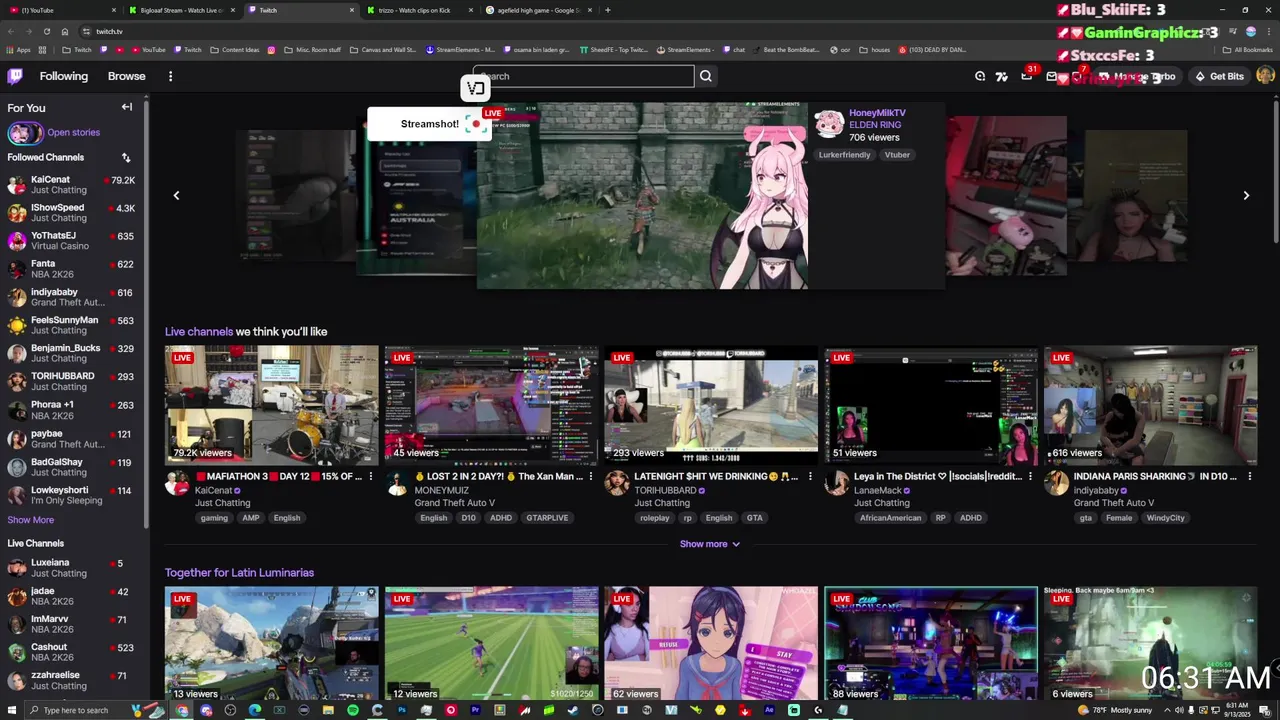The width and height of the screenshot is (1280, 720).
Task: Click the GTARPLIVE tag
Action: tap(547, 518)
